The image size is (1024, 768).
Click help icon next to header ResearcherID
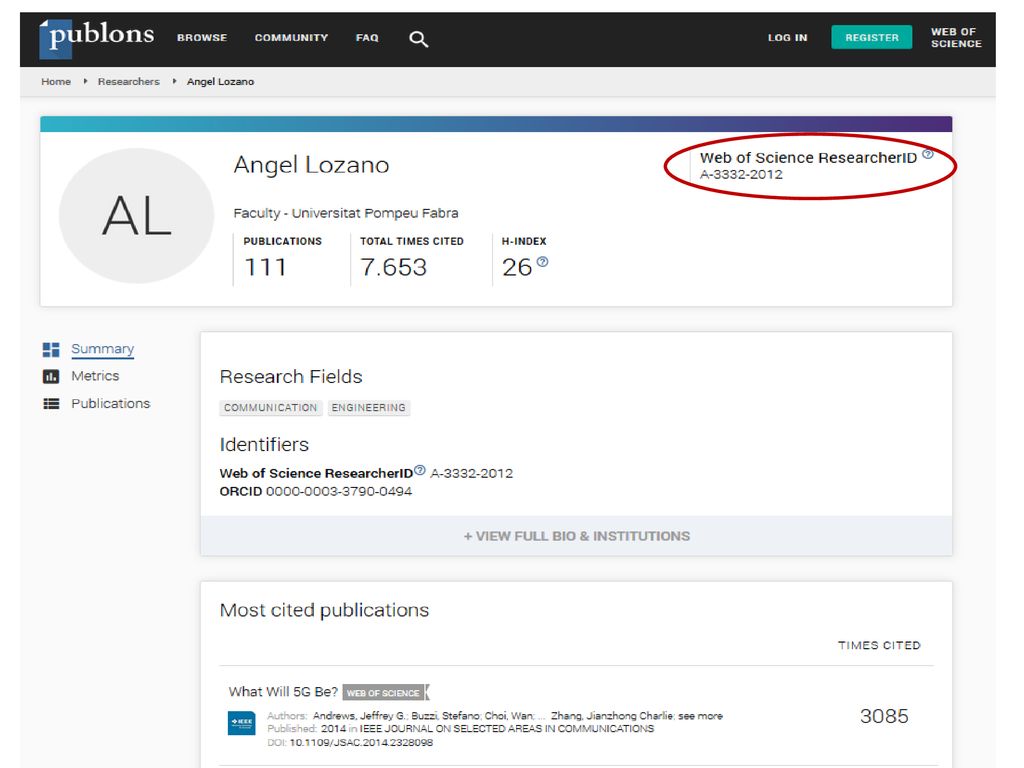pyautogui.click(x=927, y=154)
